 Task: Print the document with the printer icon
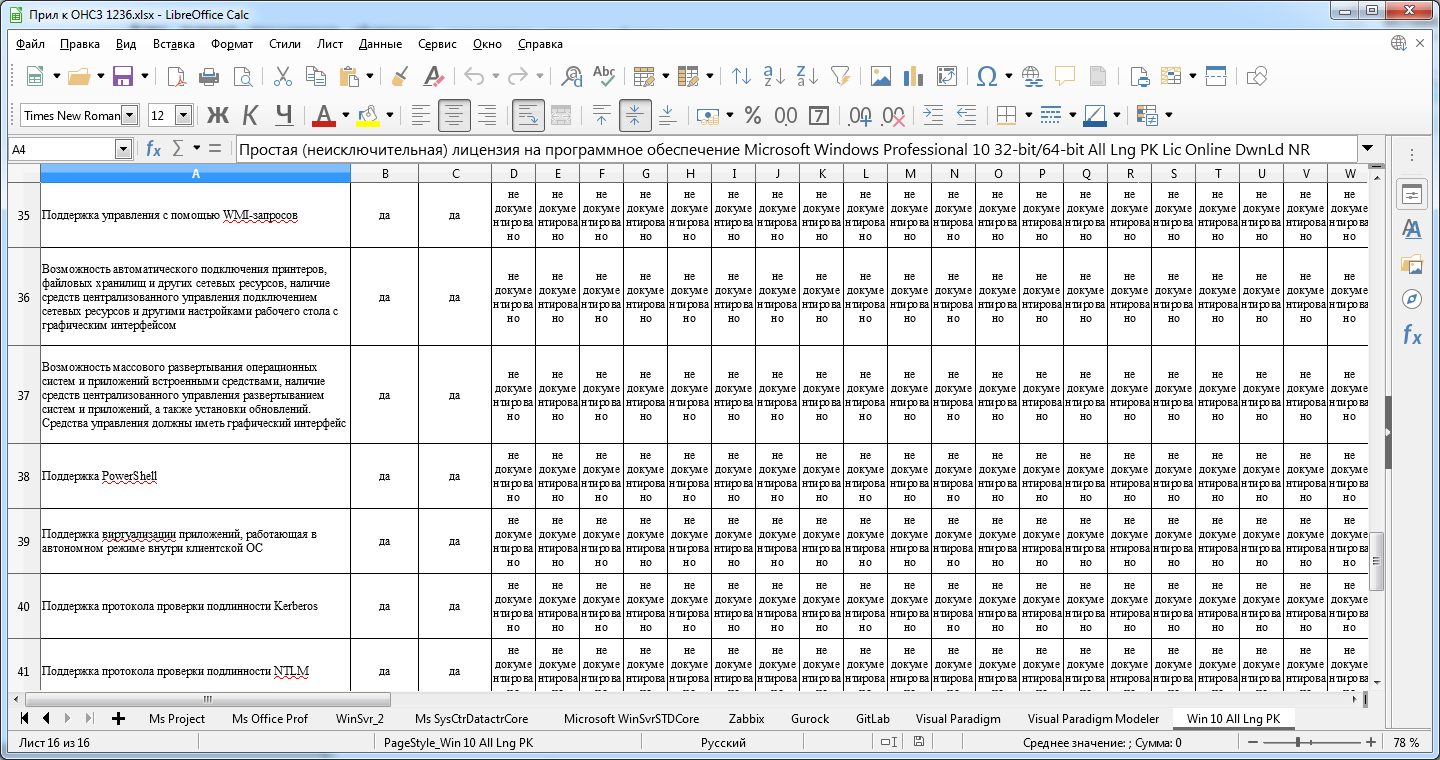(x=209, y=76)
